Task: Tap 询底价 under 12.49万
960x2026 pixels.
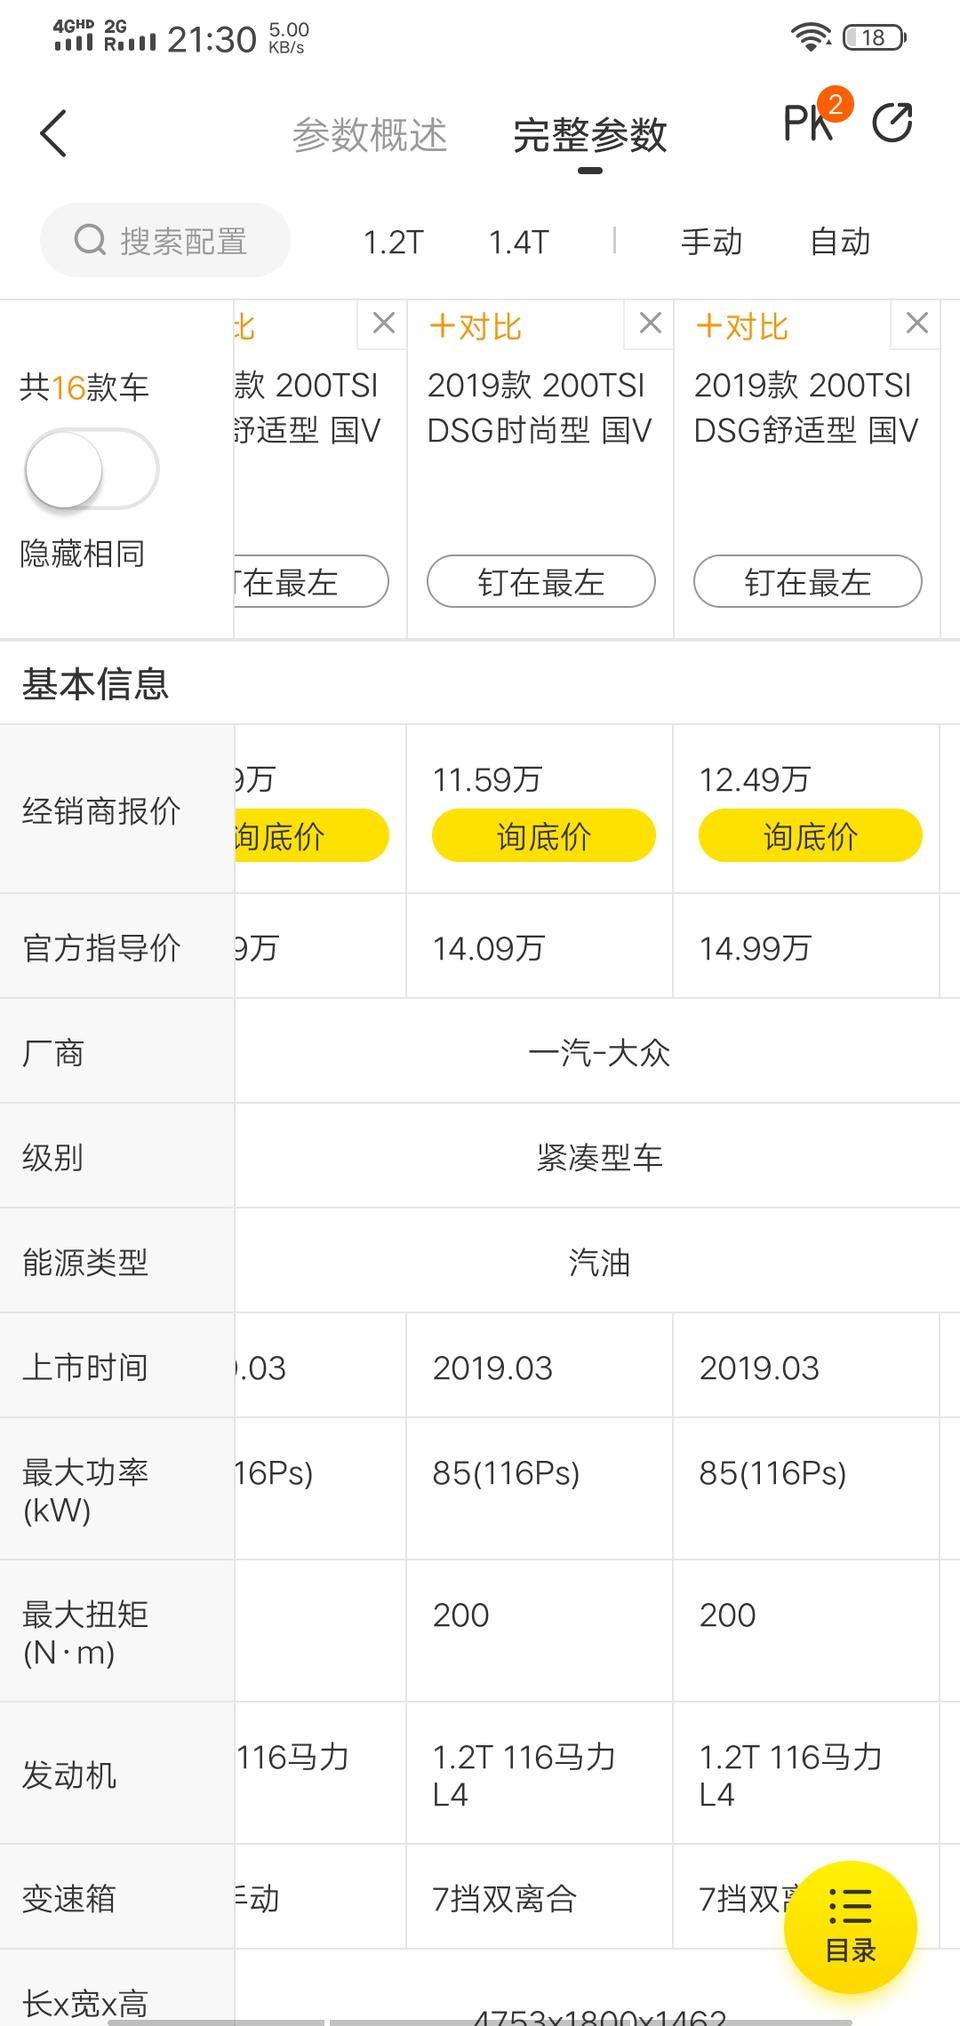Action: tap(810, 835)
